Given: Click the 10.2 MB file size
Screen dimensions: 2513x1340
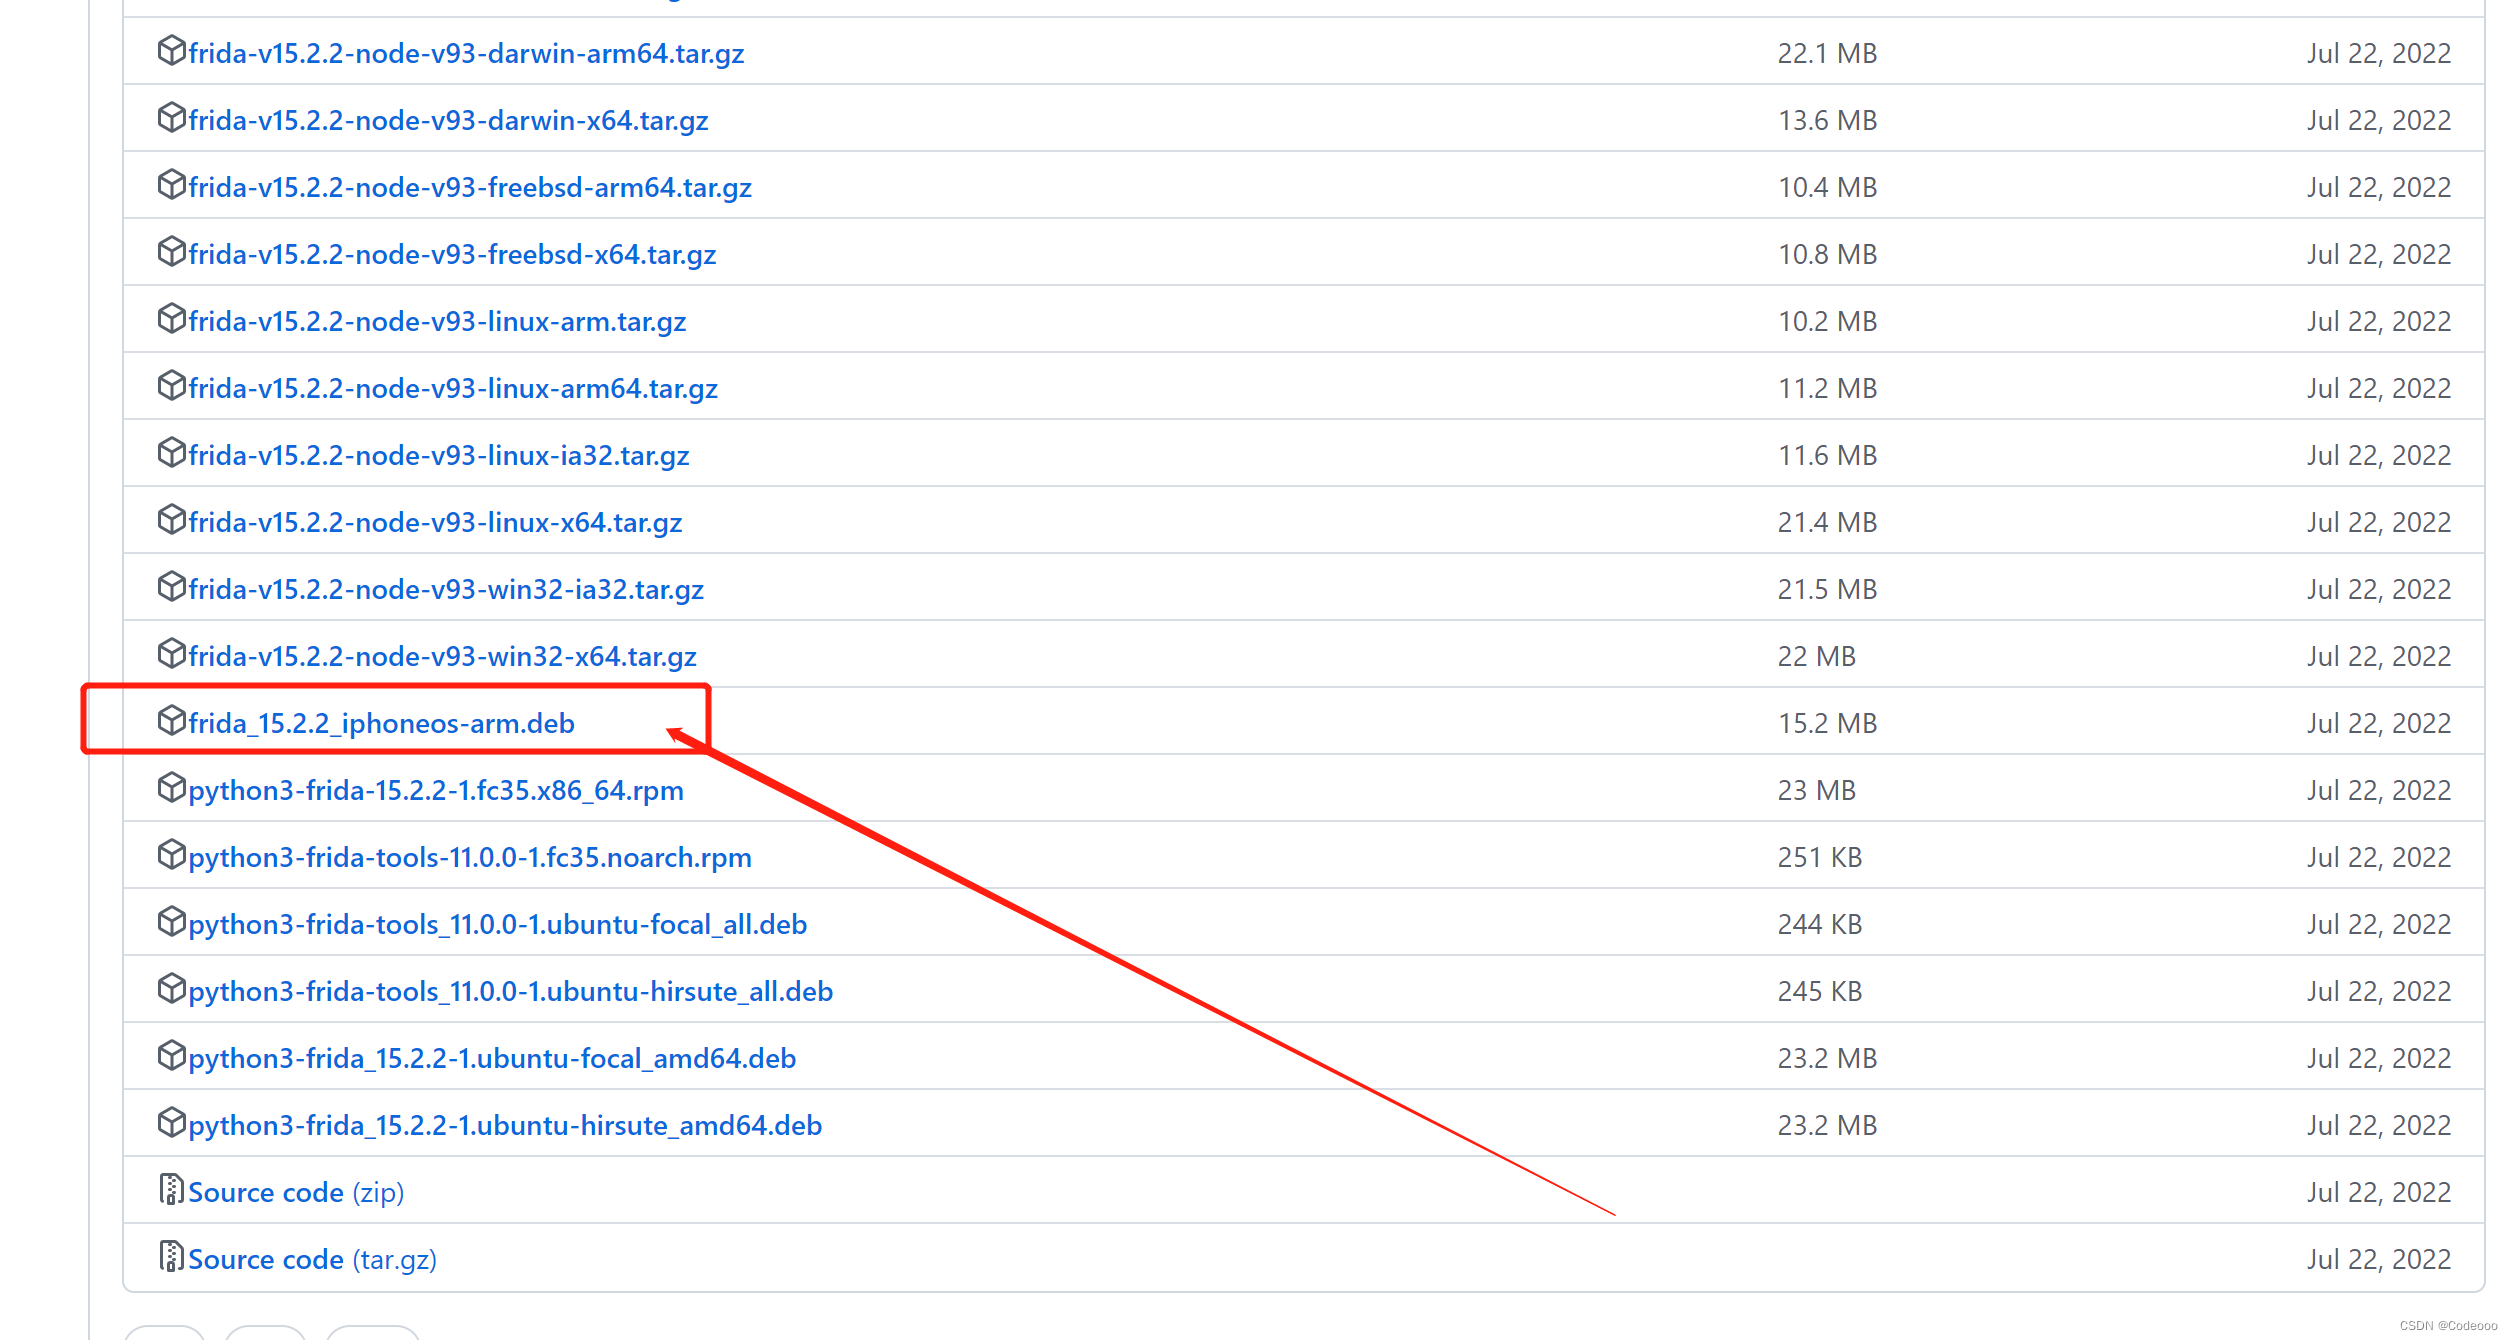Looking at the screenshot, I should click(x=1827, y=321).
